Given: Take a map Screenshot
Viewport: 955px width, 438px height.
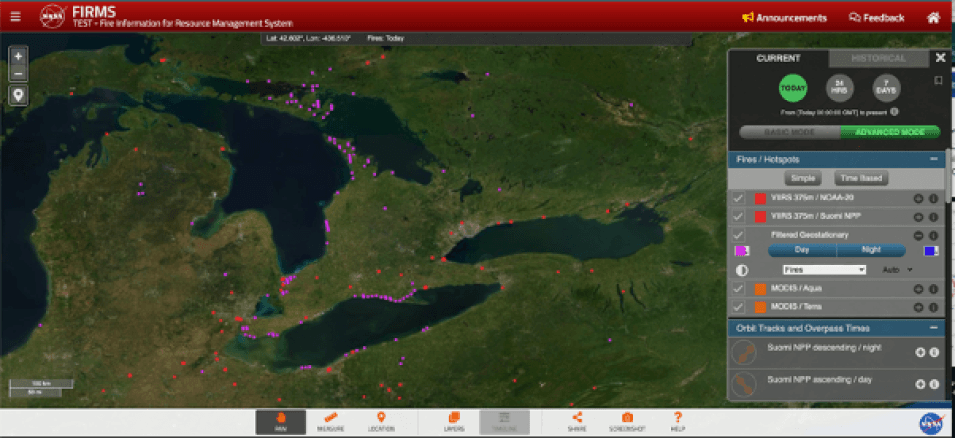Looking at the screenshot, I should click(x=627, y=422).
